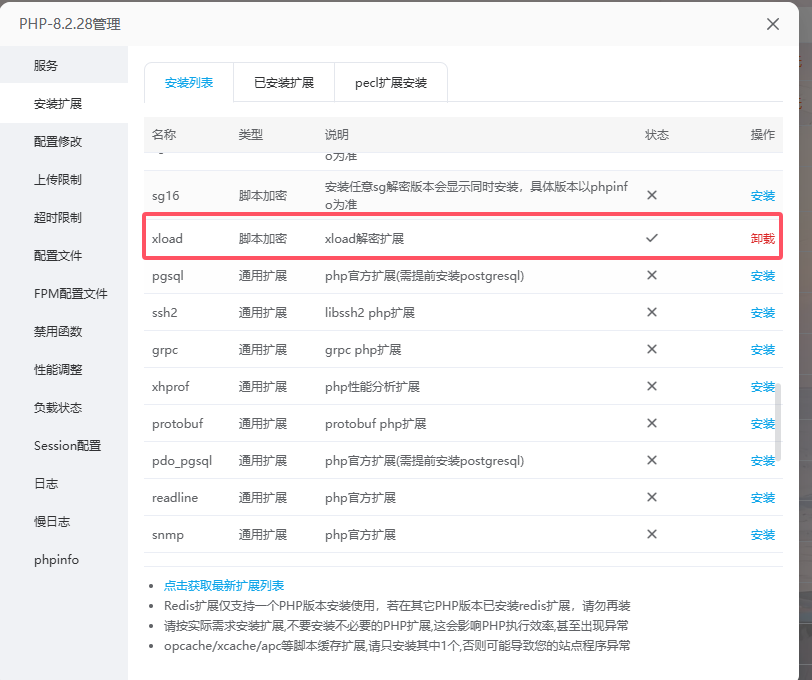This screenshot has height=680, width=812.
Task: Install the grpc extension
Action: pyautogui.click(x=762, y=350)
